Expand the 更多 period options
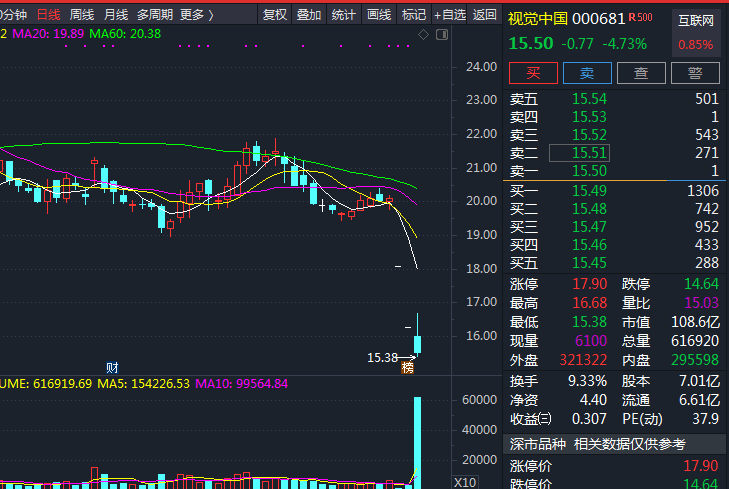This screenshot has width=729, height=489. (197, 15)
